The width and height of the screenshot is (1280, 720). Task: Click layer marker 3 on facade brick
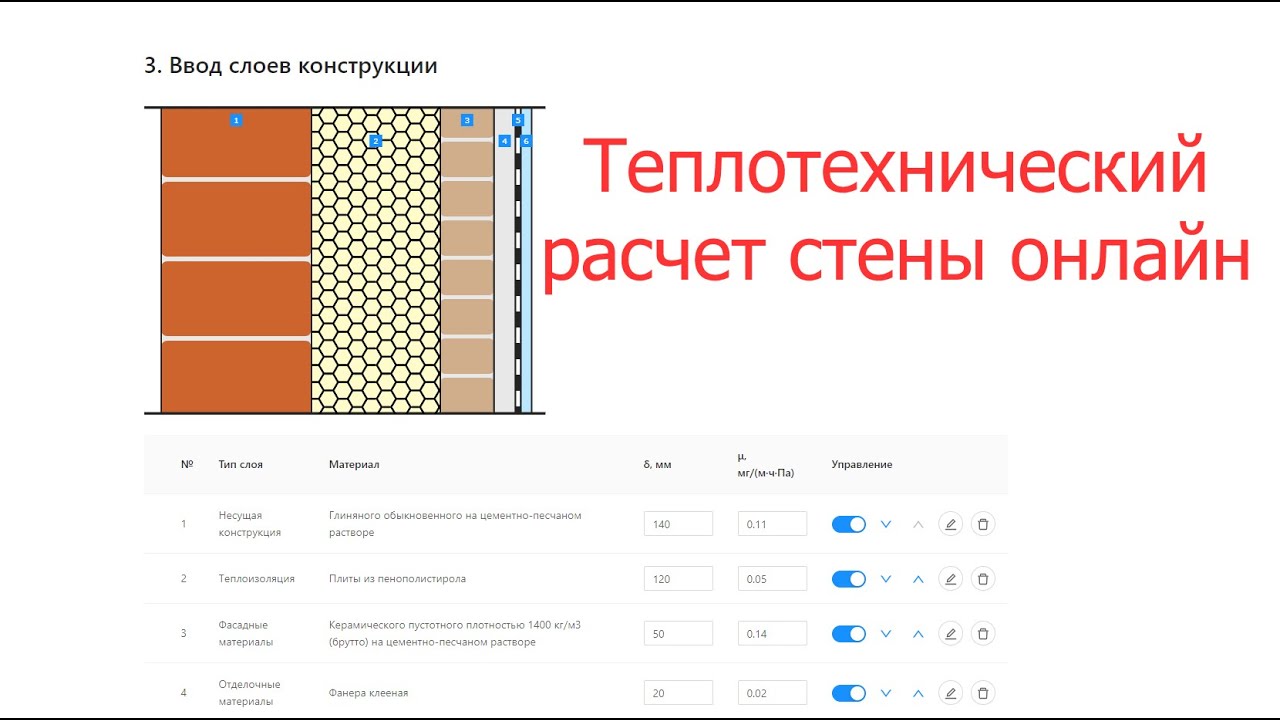click(x=467, y=120)
